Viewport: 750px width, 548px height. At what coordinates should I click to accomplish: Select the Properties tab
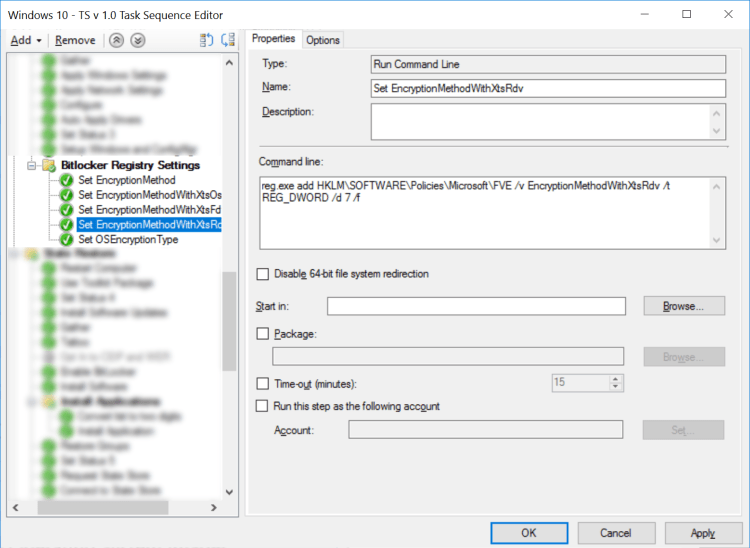click(x=273, y=39)
